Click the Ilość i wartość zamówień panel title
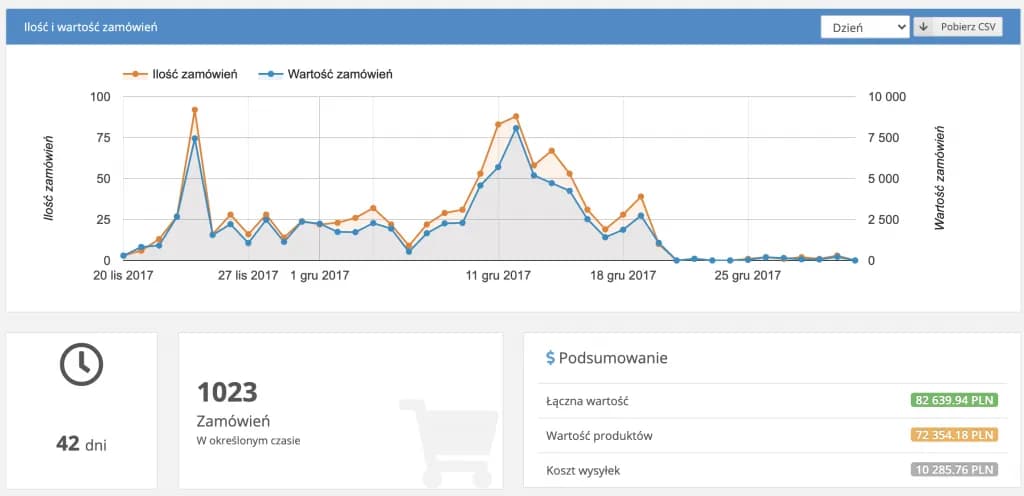 [x=90, y=27]
